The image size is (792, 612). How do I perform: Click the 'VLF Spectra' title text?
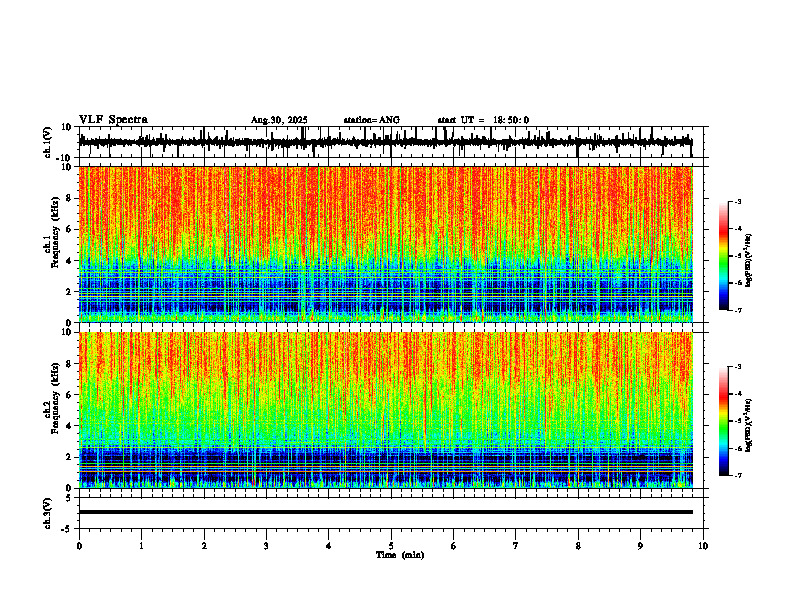[x=113, y=120]
